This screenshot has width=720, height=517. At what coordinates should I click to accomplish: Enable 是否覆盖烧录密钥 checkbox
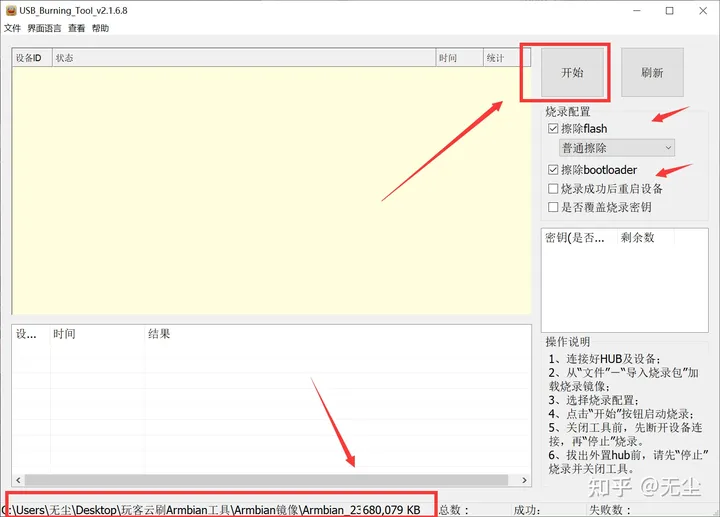click(x=554, y=207)
